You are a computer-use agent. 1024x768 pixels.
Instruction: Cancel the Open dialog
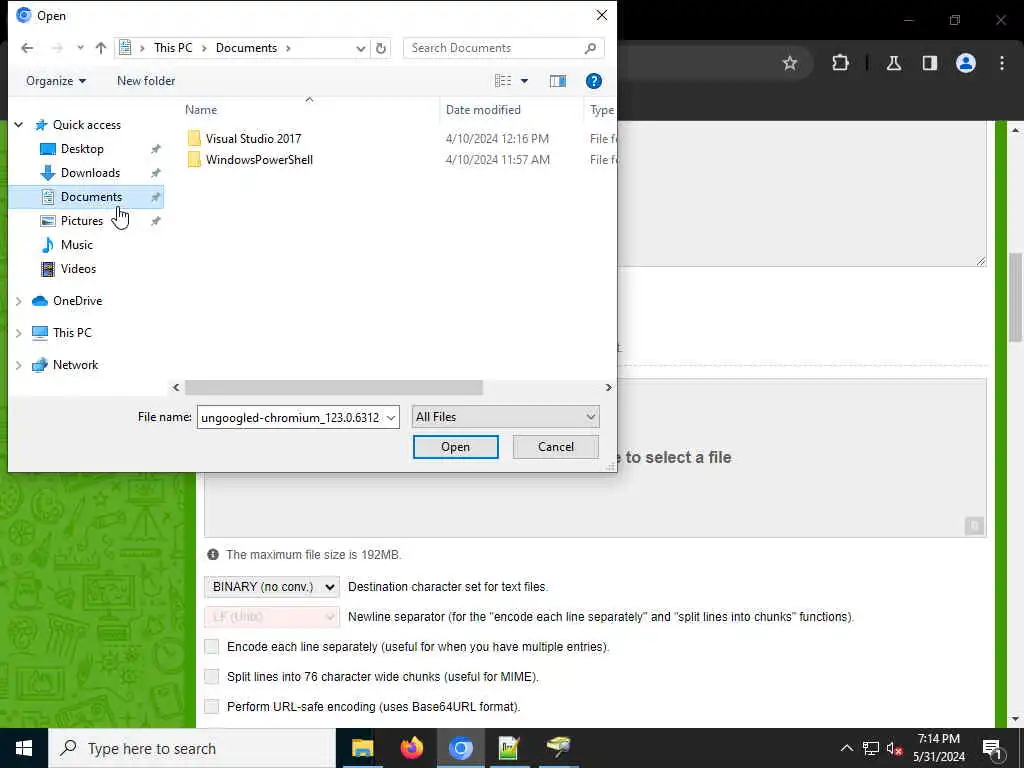coord(556,447)
